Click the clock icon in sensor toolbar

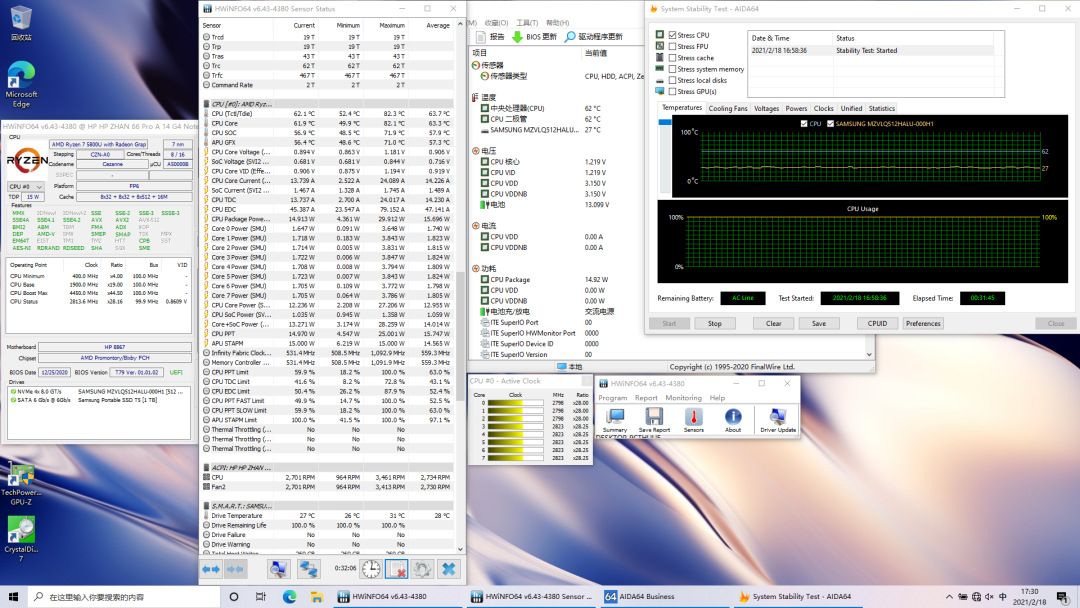(371, 568)
